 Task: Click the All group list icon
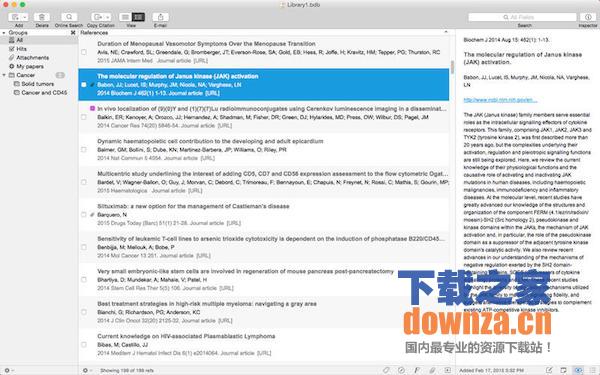point(11,40)
